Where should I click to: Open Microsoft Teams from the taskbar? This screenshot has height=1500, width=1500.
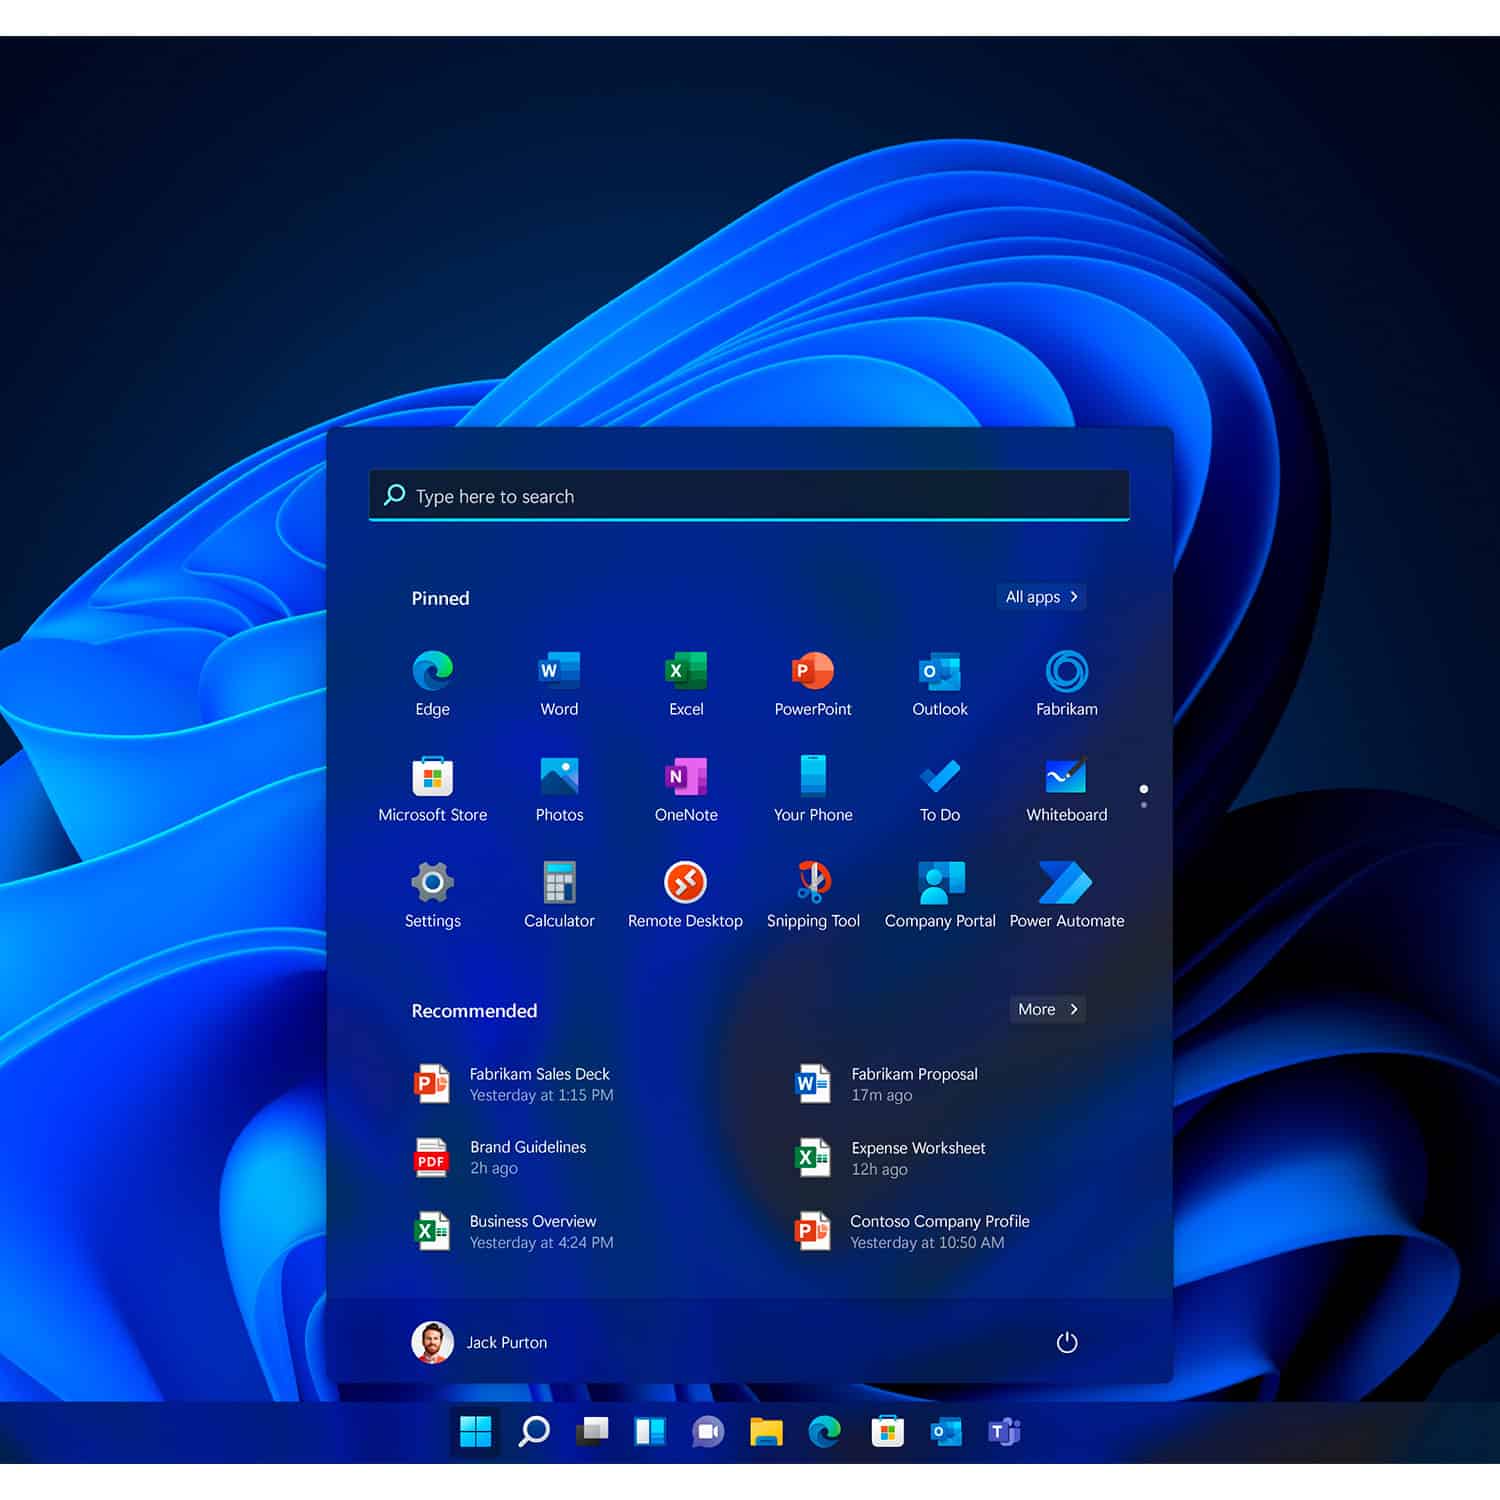click(x=1004, y=1432)
